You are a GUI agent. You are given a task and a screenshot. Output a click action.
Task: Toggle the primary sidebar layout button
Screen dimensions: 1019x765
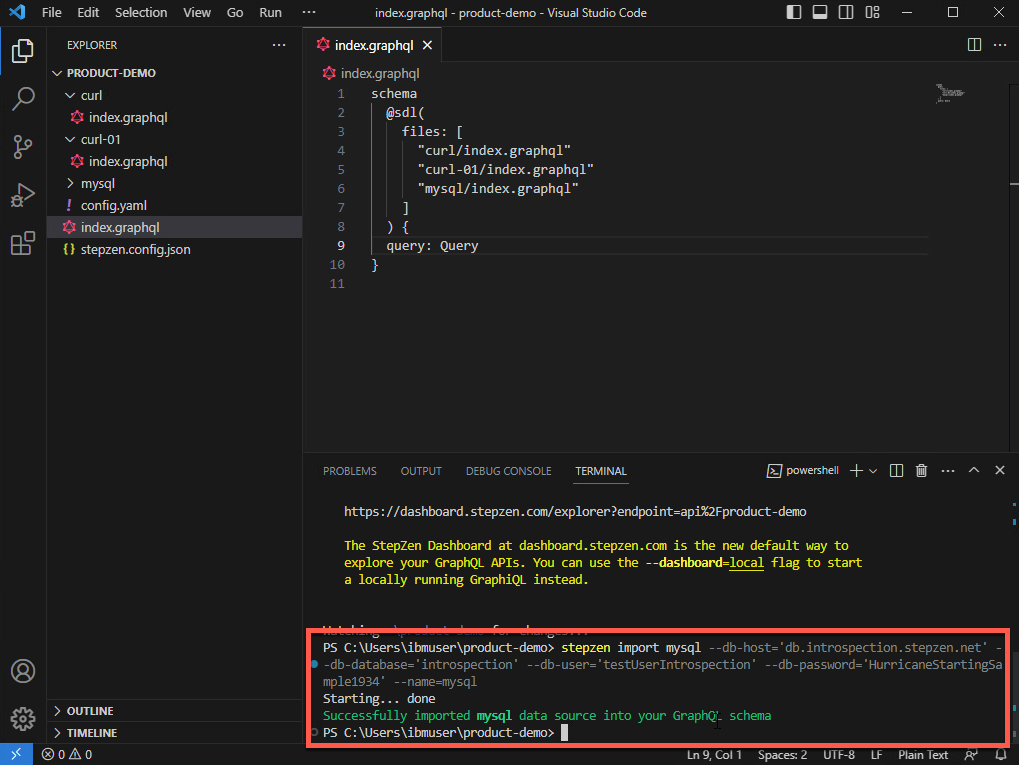click(794, 13)
